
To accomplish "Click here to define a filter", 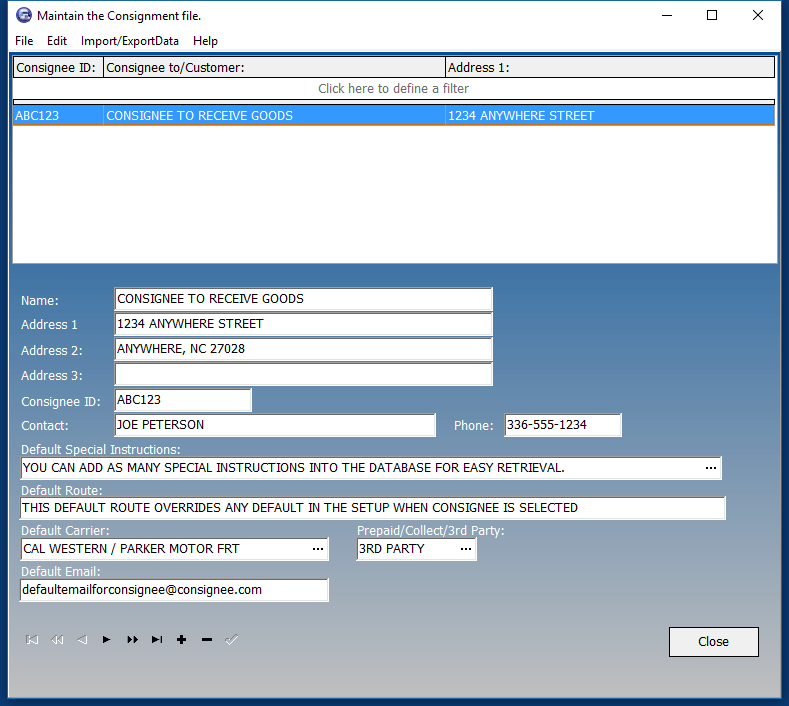I will pyautogui.click(x=393, y=89).
